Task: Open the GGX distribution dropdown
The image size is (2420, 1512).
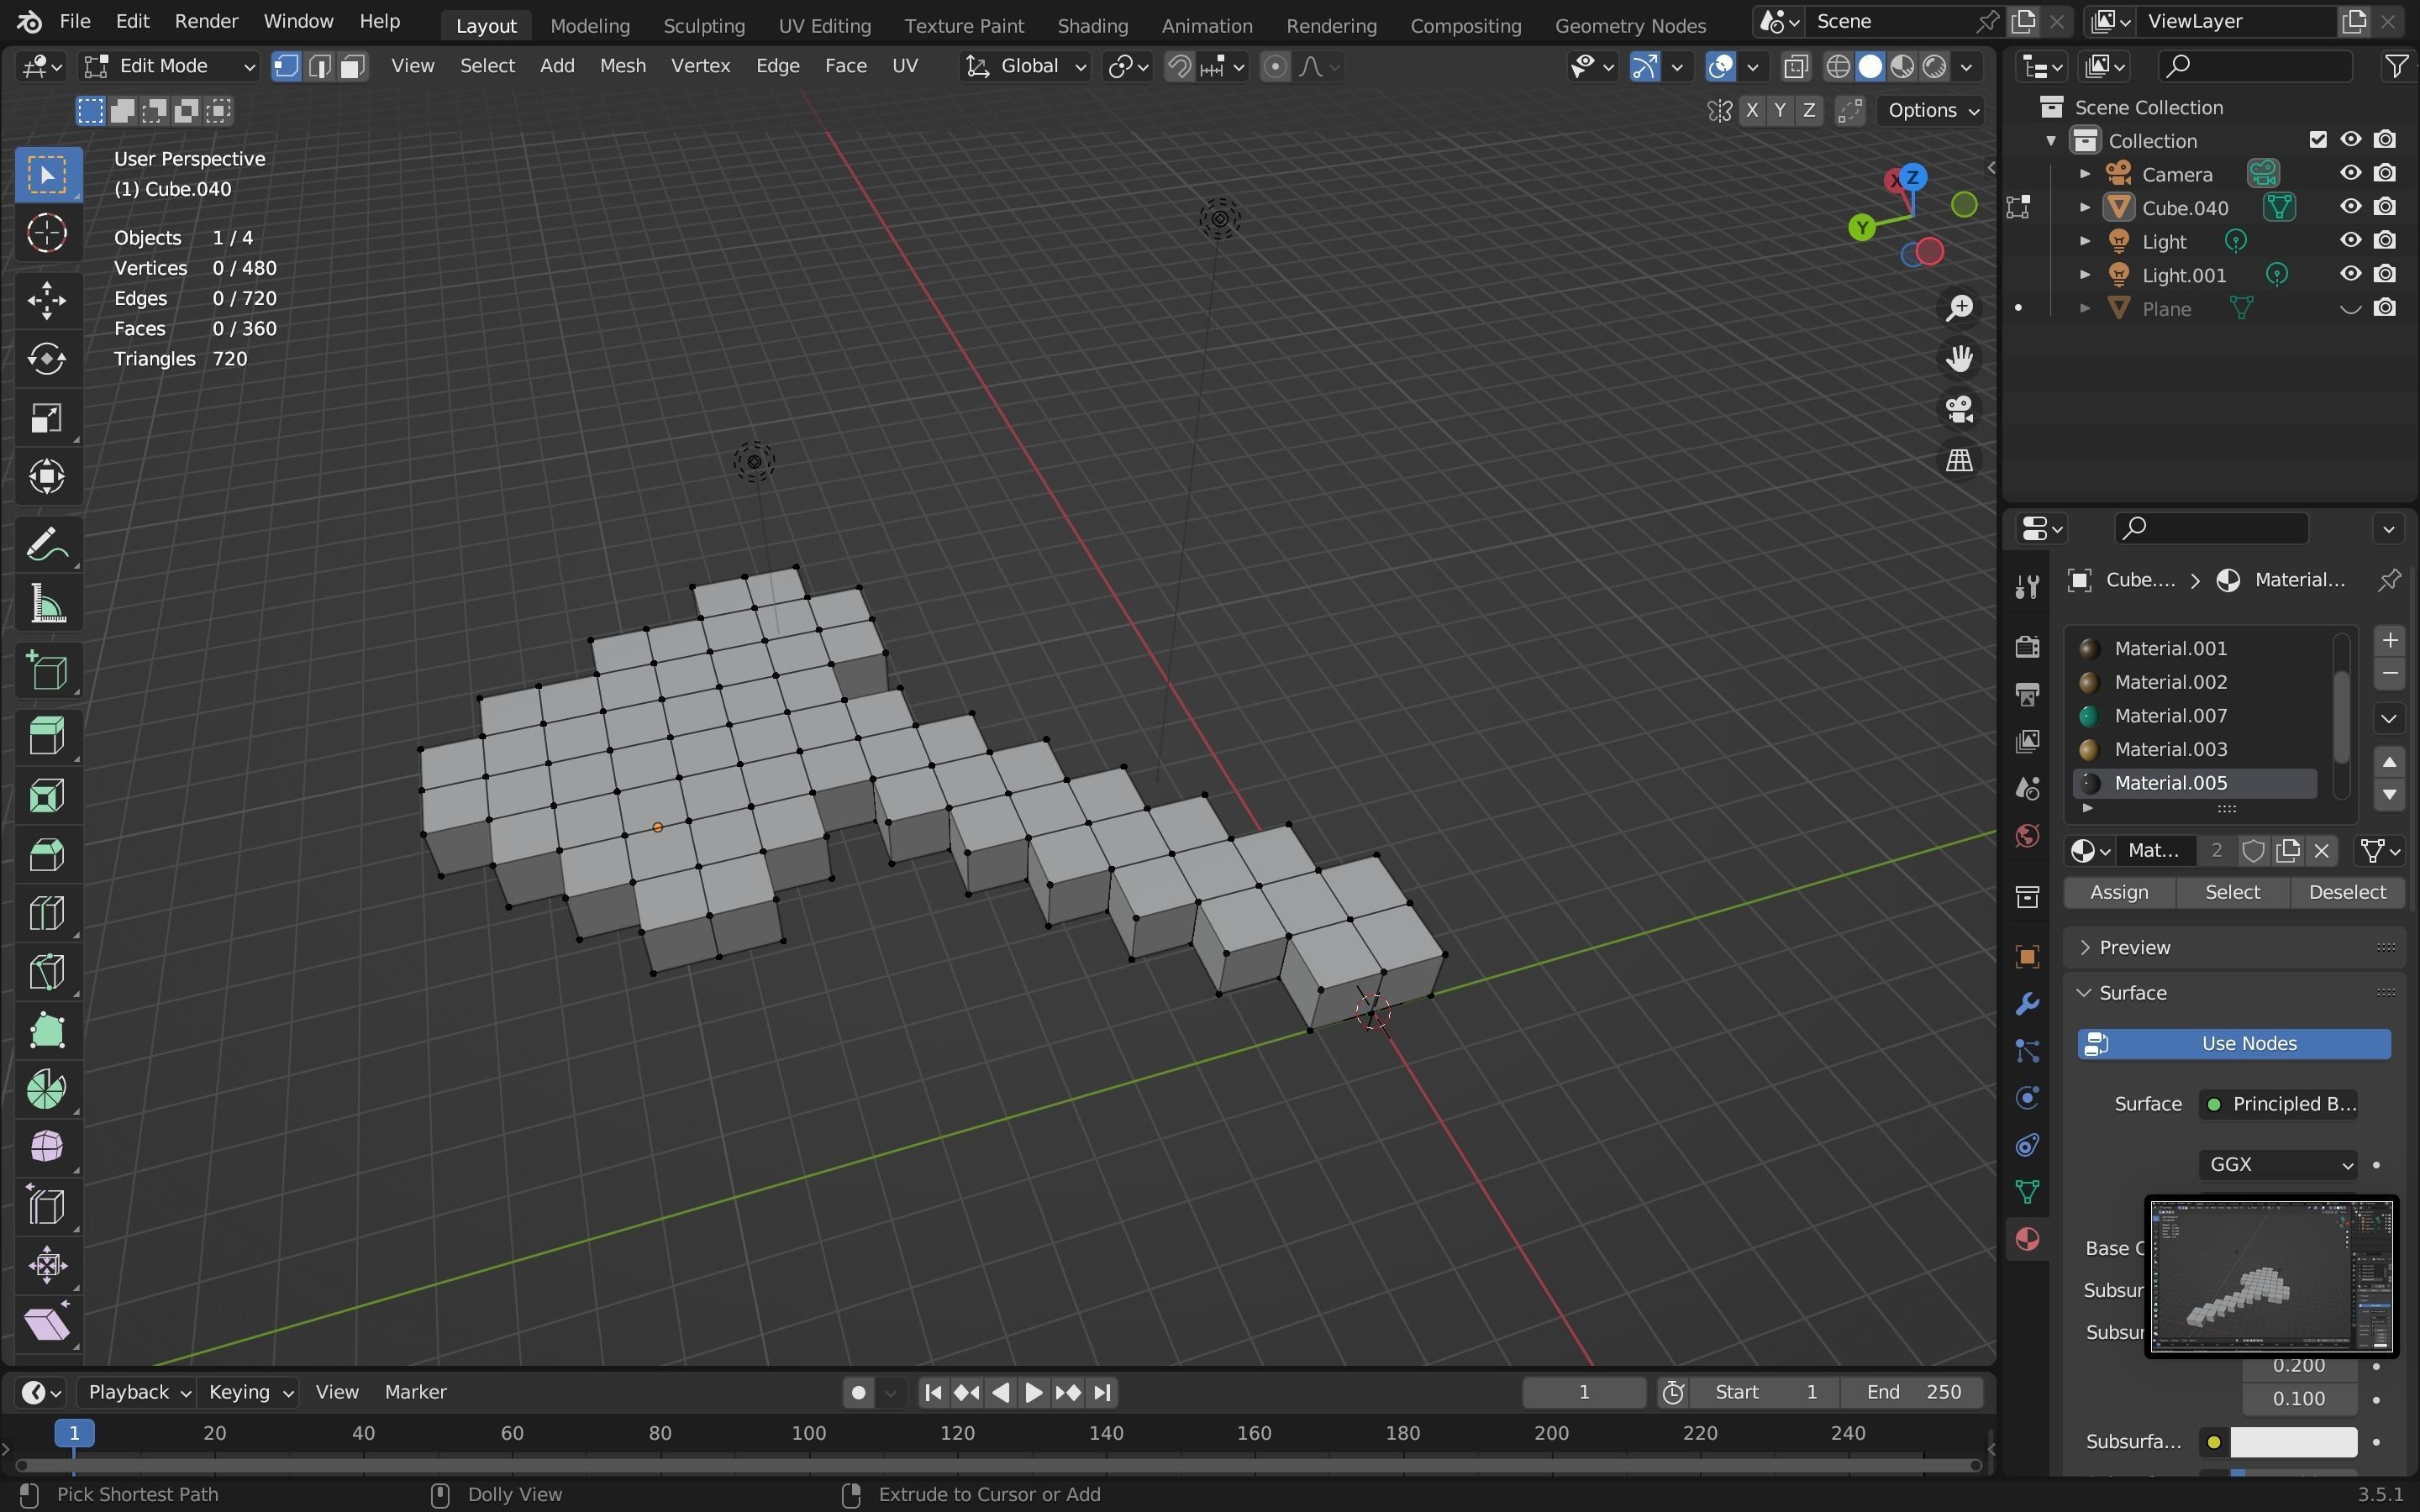Action: 2277,1164
